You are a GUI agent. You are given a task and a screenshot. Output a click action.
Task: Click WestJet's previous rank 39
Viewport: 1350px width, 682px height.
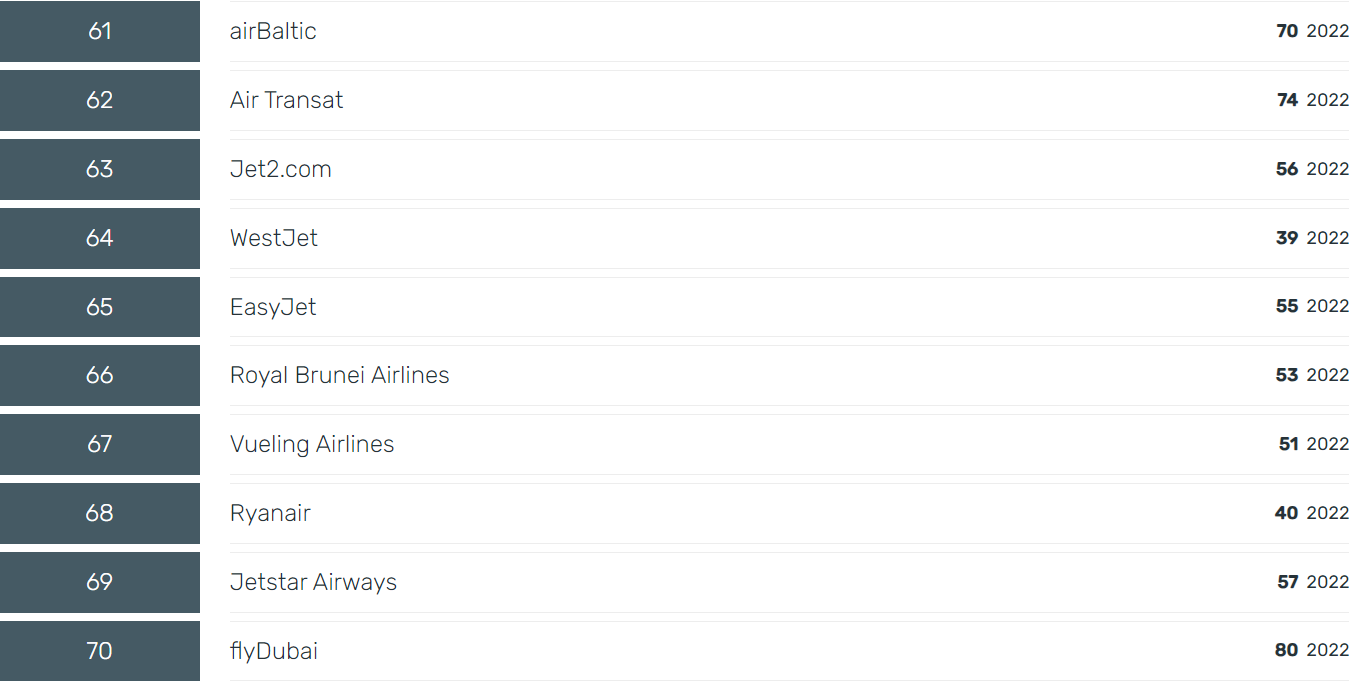coord(1287,238)
